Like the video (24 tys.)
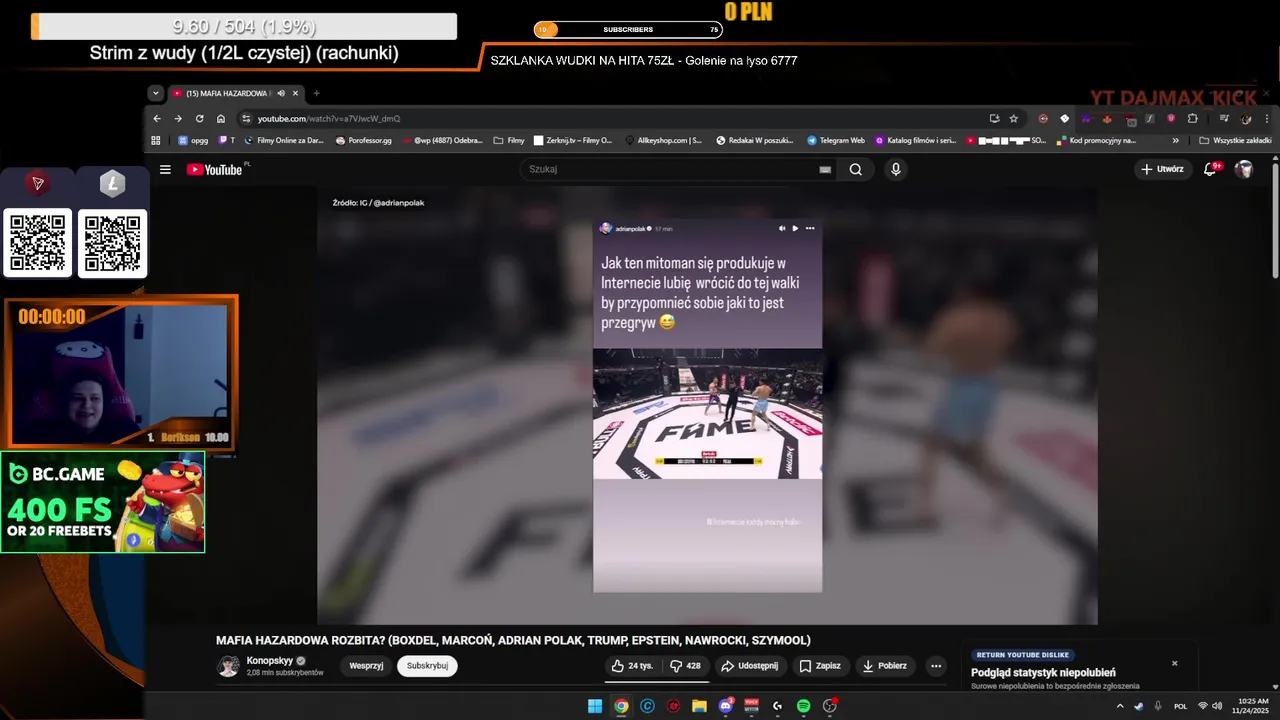 coord(632,666)
